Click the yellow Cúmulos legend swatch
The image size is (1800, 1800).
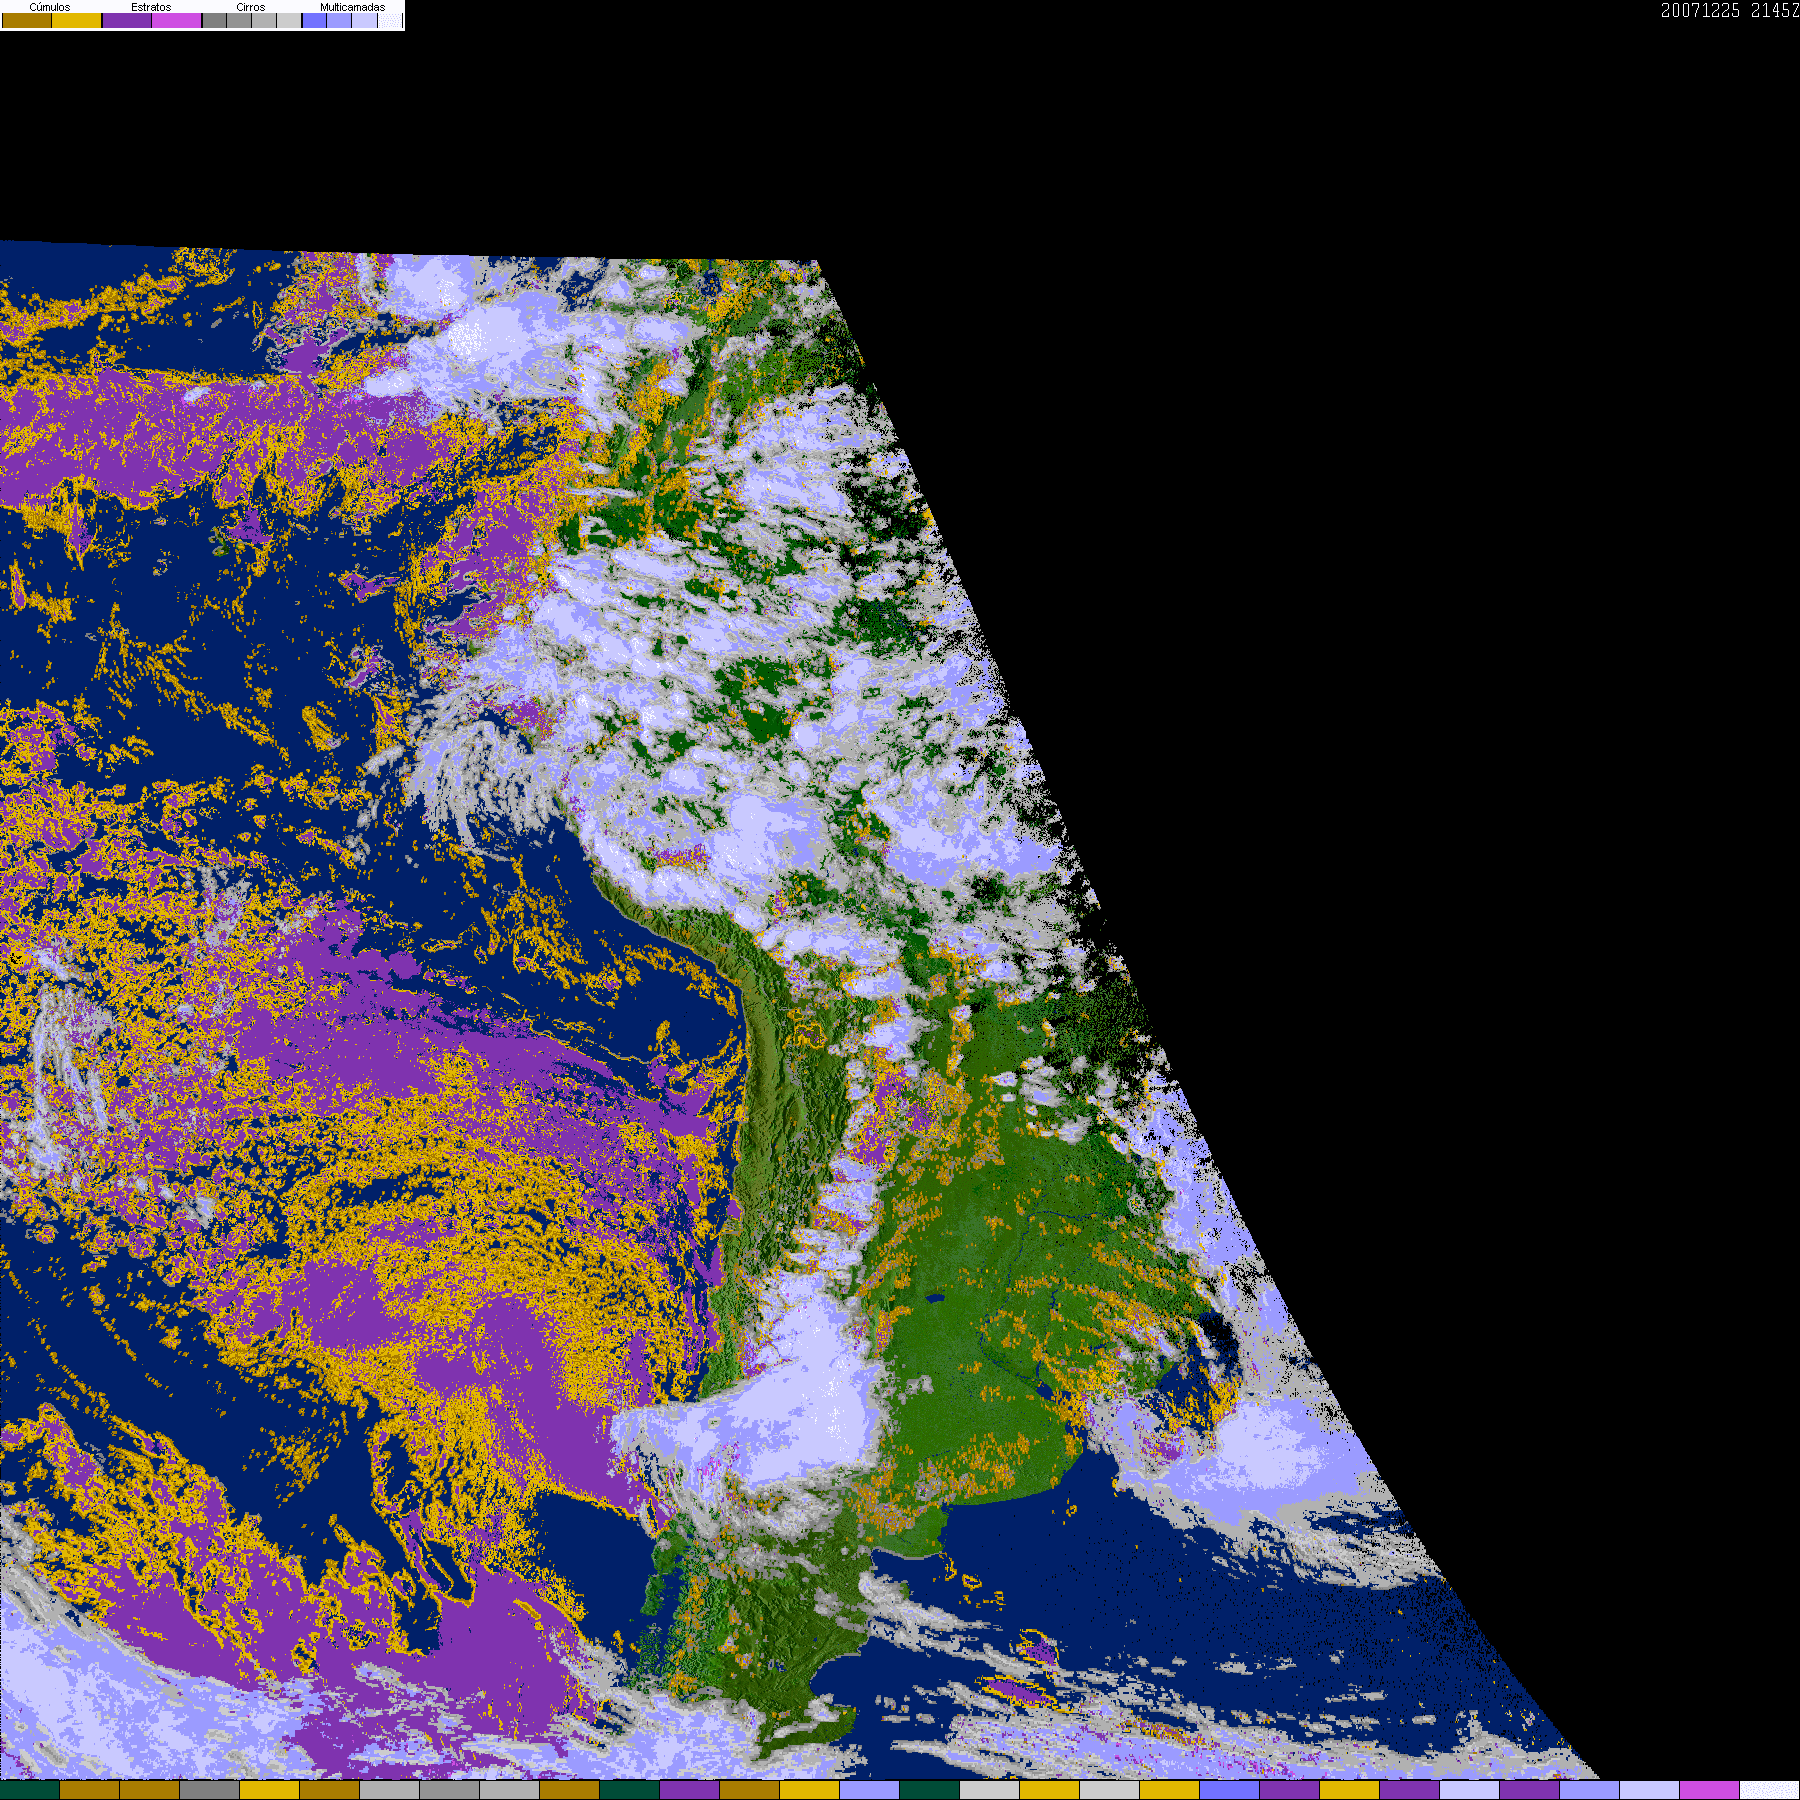(76, 20)
